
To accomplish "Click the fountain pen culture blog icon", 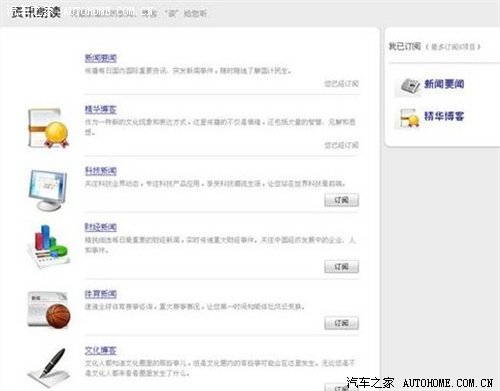I will coord(49,368).
